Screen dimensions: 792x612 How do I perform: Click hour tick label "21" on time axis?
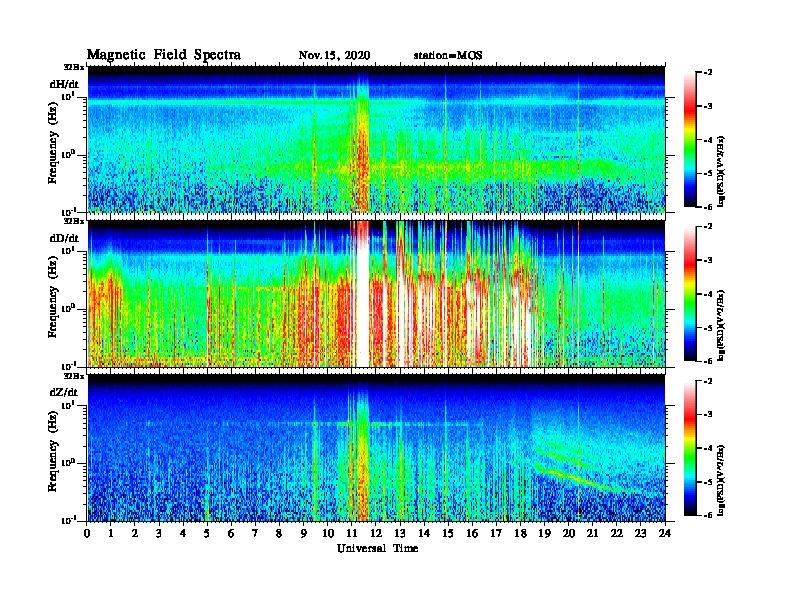pyautogui.click(x=592, y=533)
